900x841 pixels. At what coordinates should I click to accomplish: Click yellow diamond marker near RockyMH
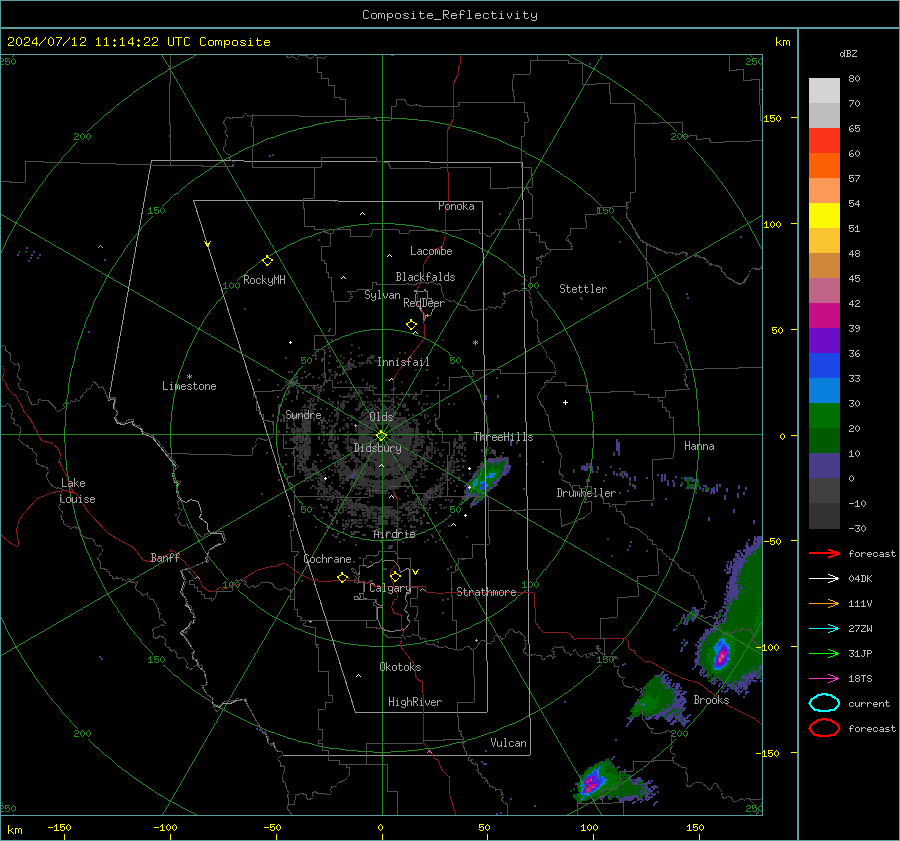pyautogui.click(x=267, y=261)
